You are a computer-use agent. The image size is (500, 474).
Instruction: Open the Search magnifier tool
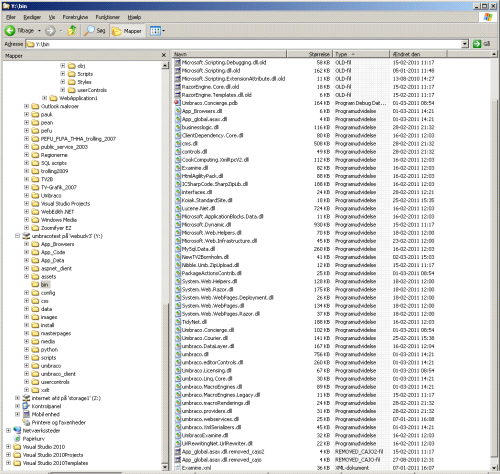[89, 31]
